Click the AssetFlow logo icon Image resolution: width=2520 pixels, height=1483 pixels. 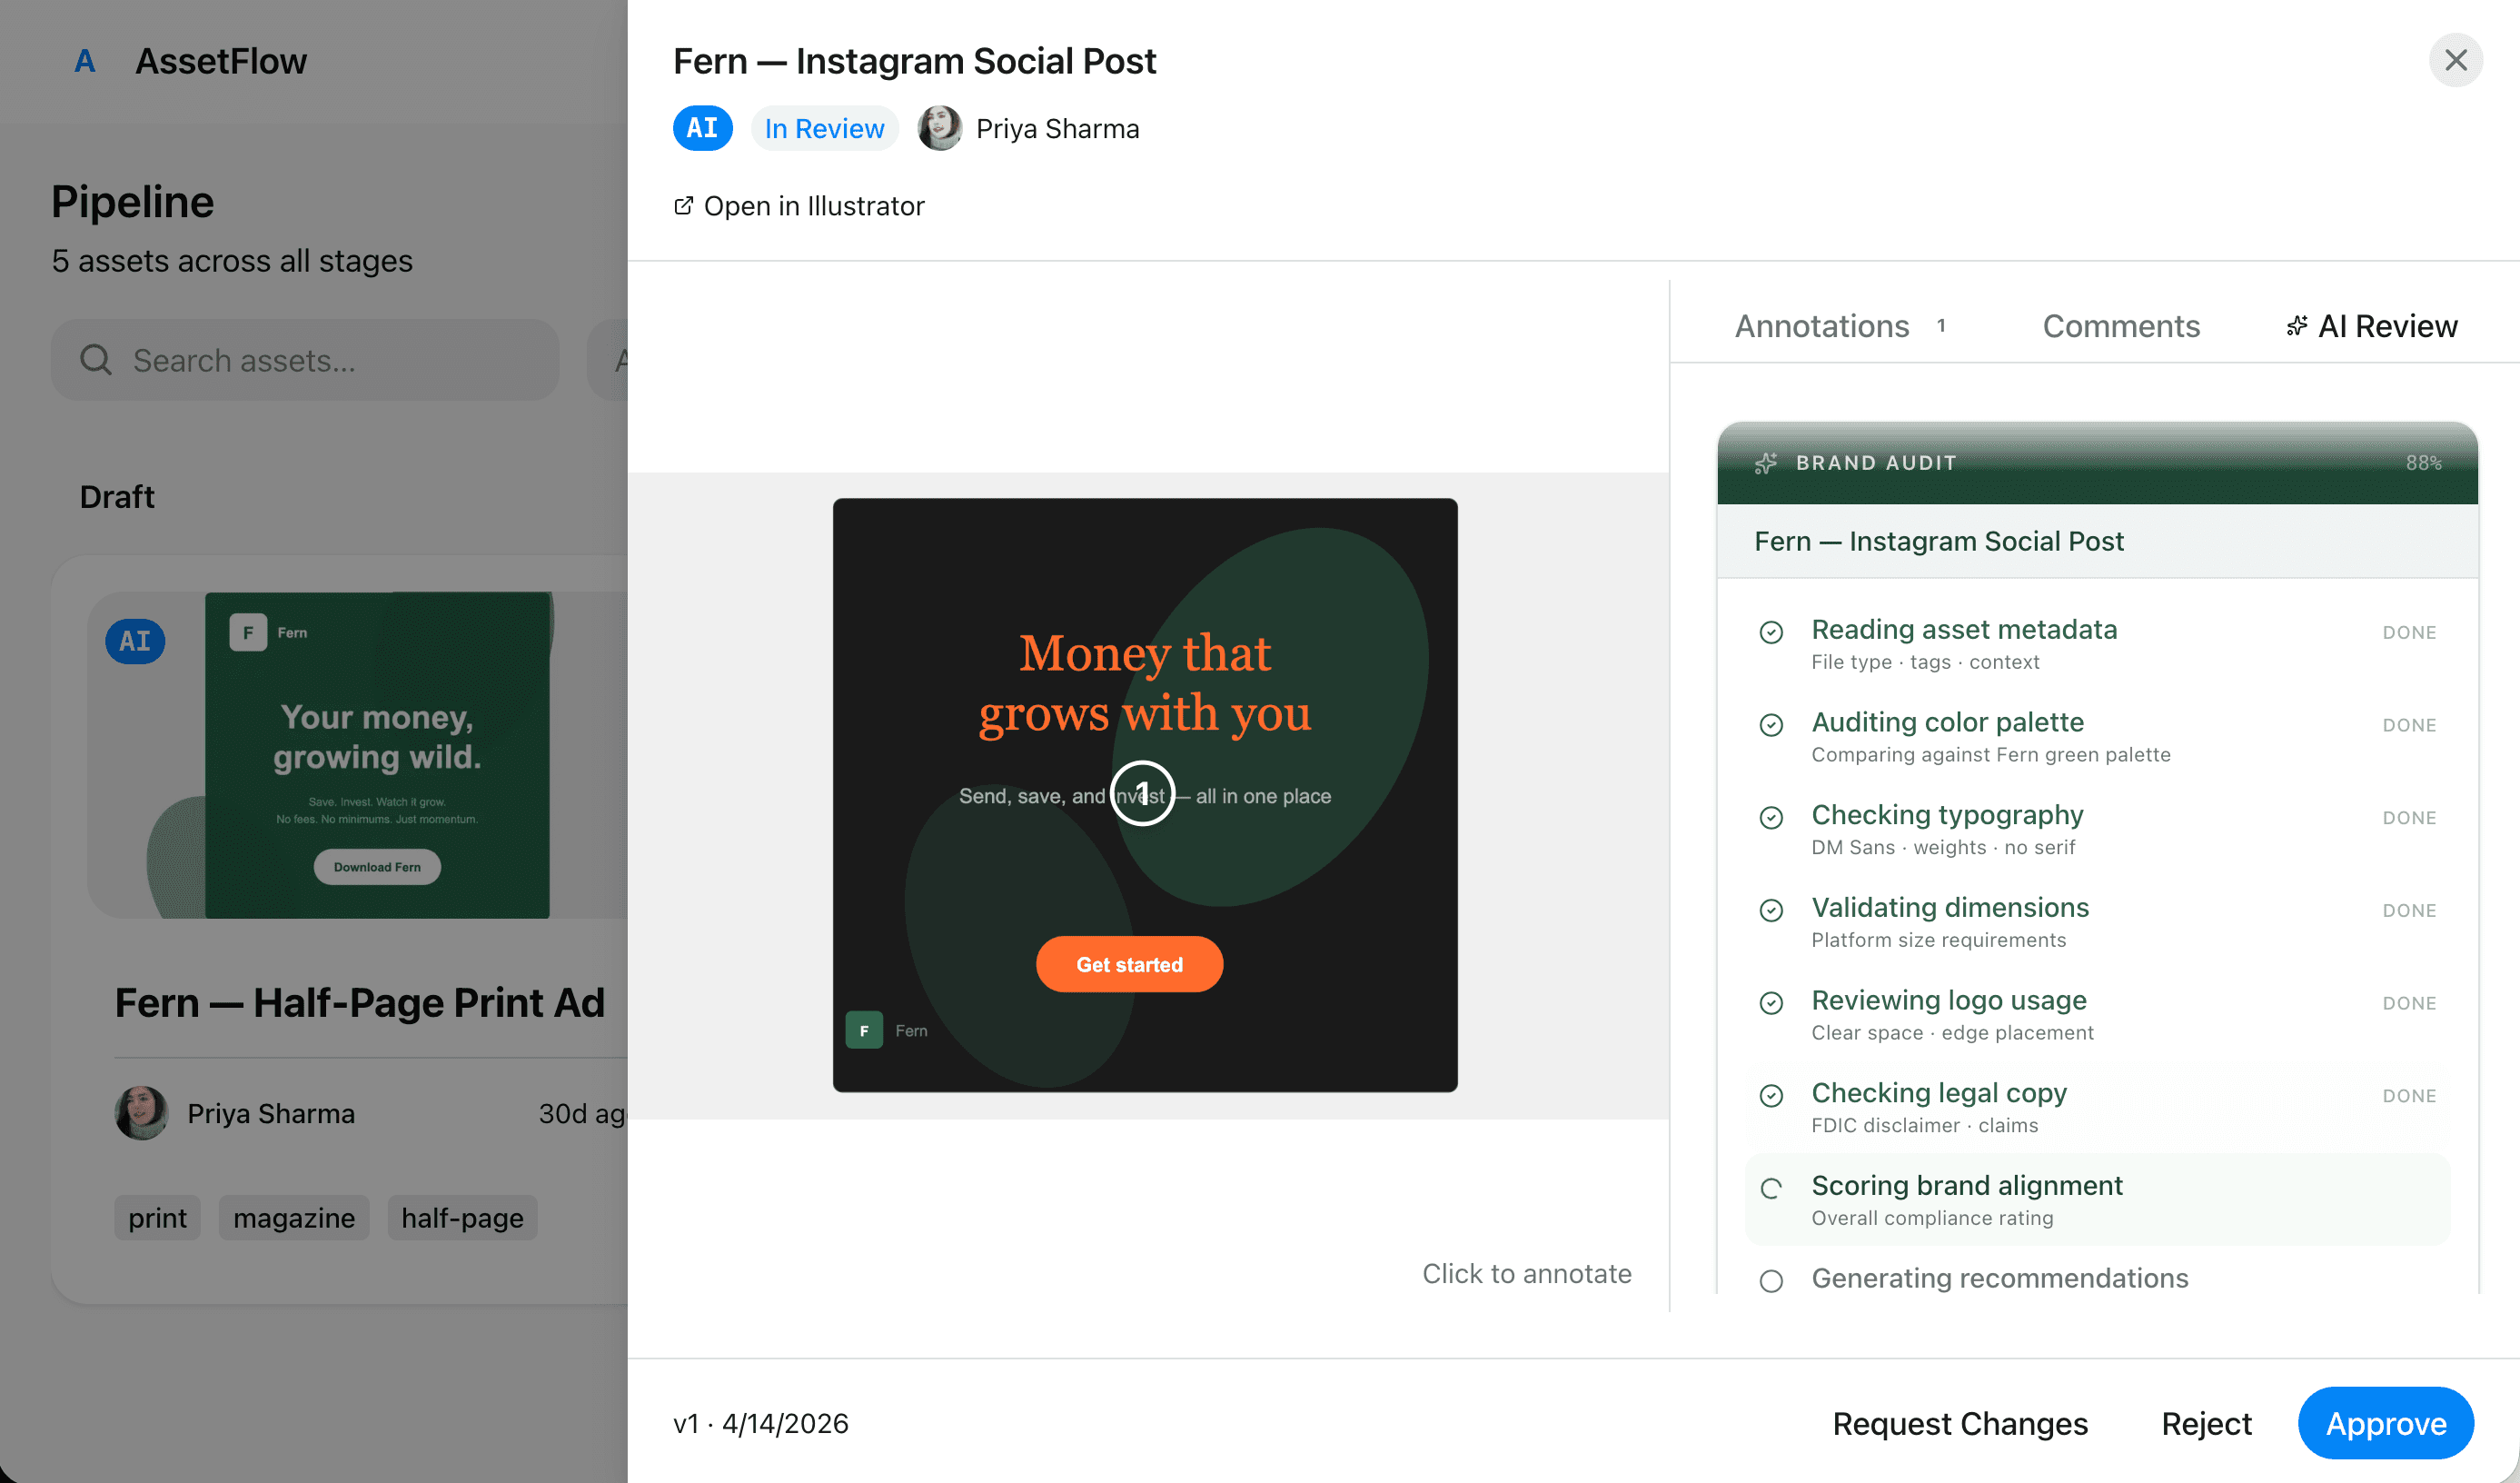85,61
